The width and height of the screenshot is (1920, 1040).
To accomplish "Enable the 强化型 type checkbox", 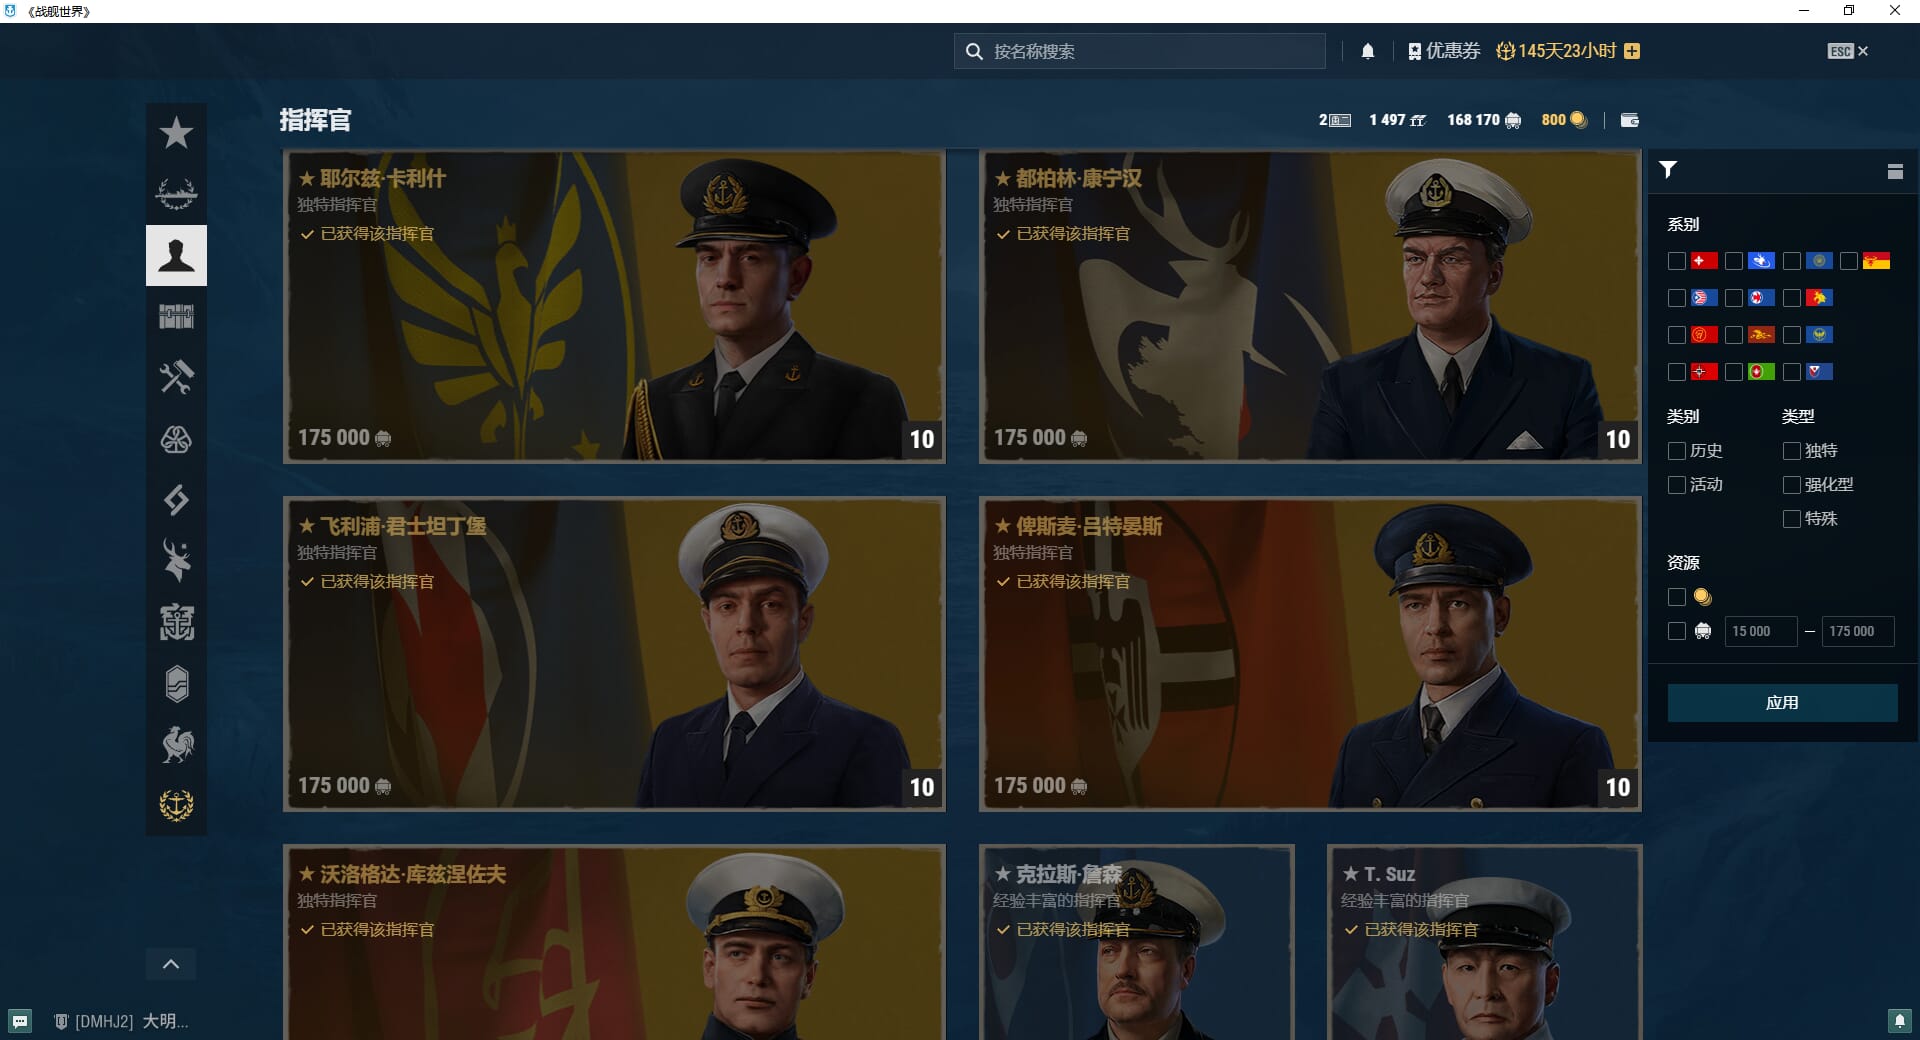I will click(x=1792, y=485).
